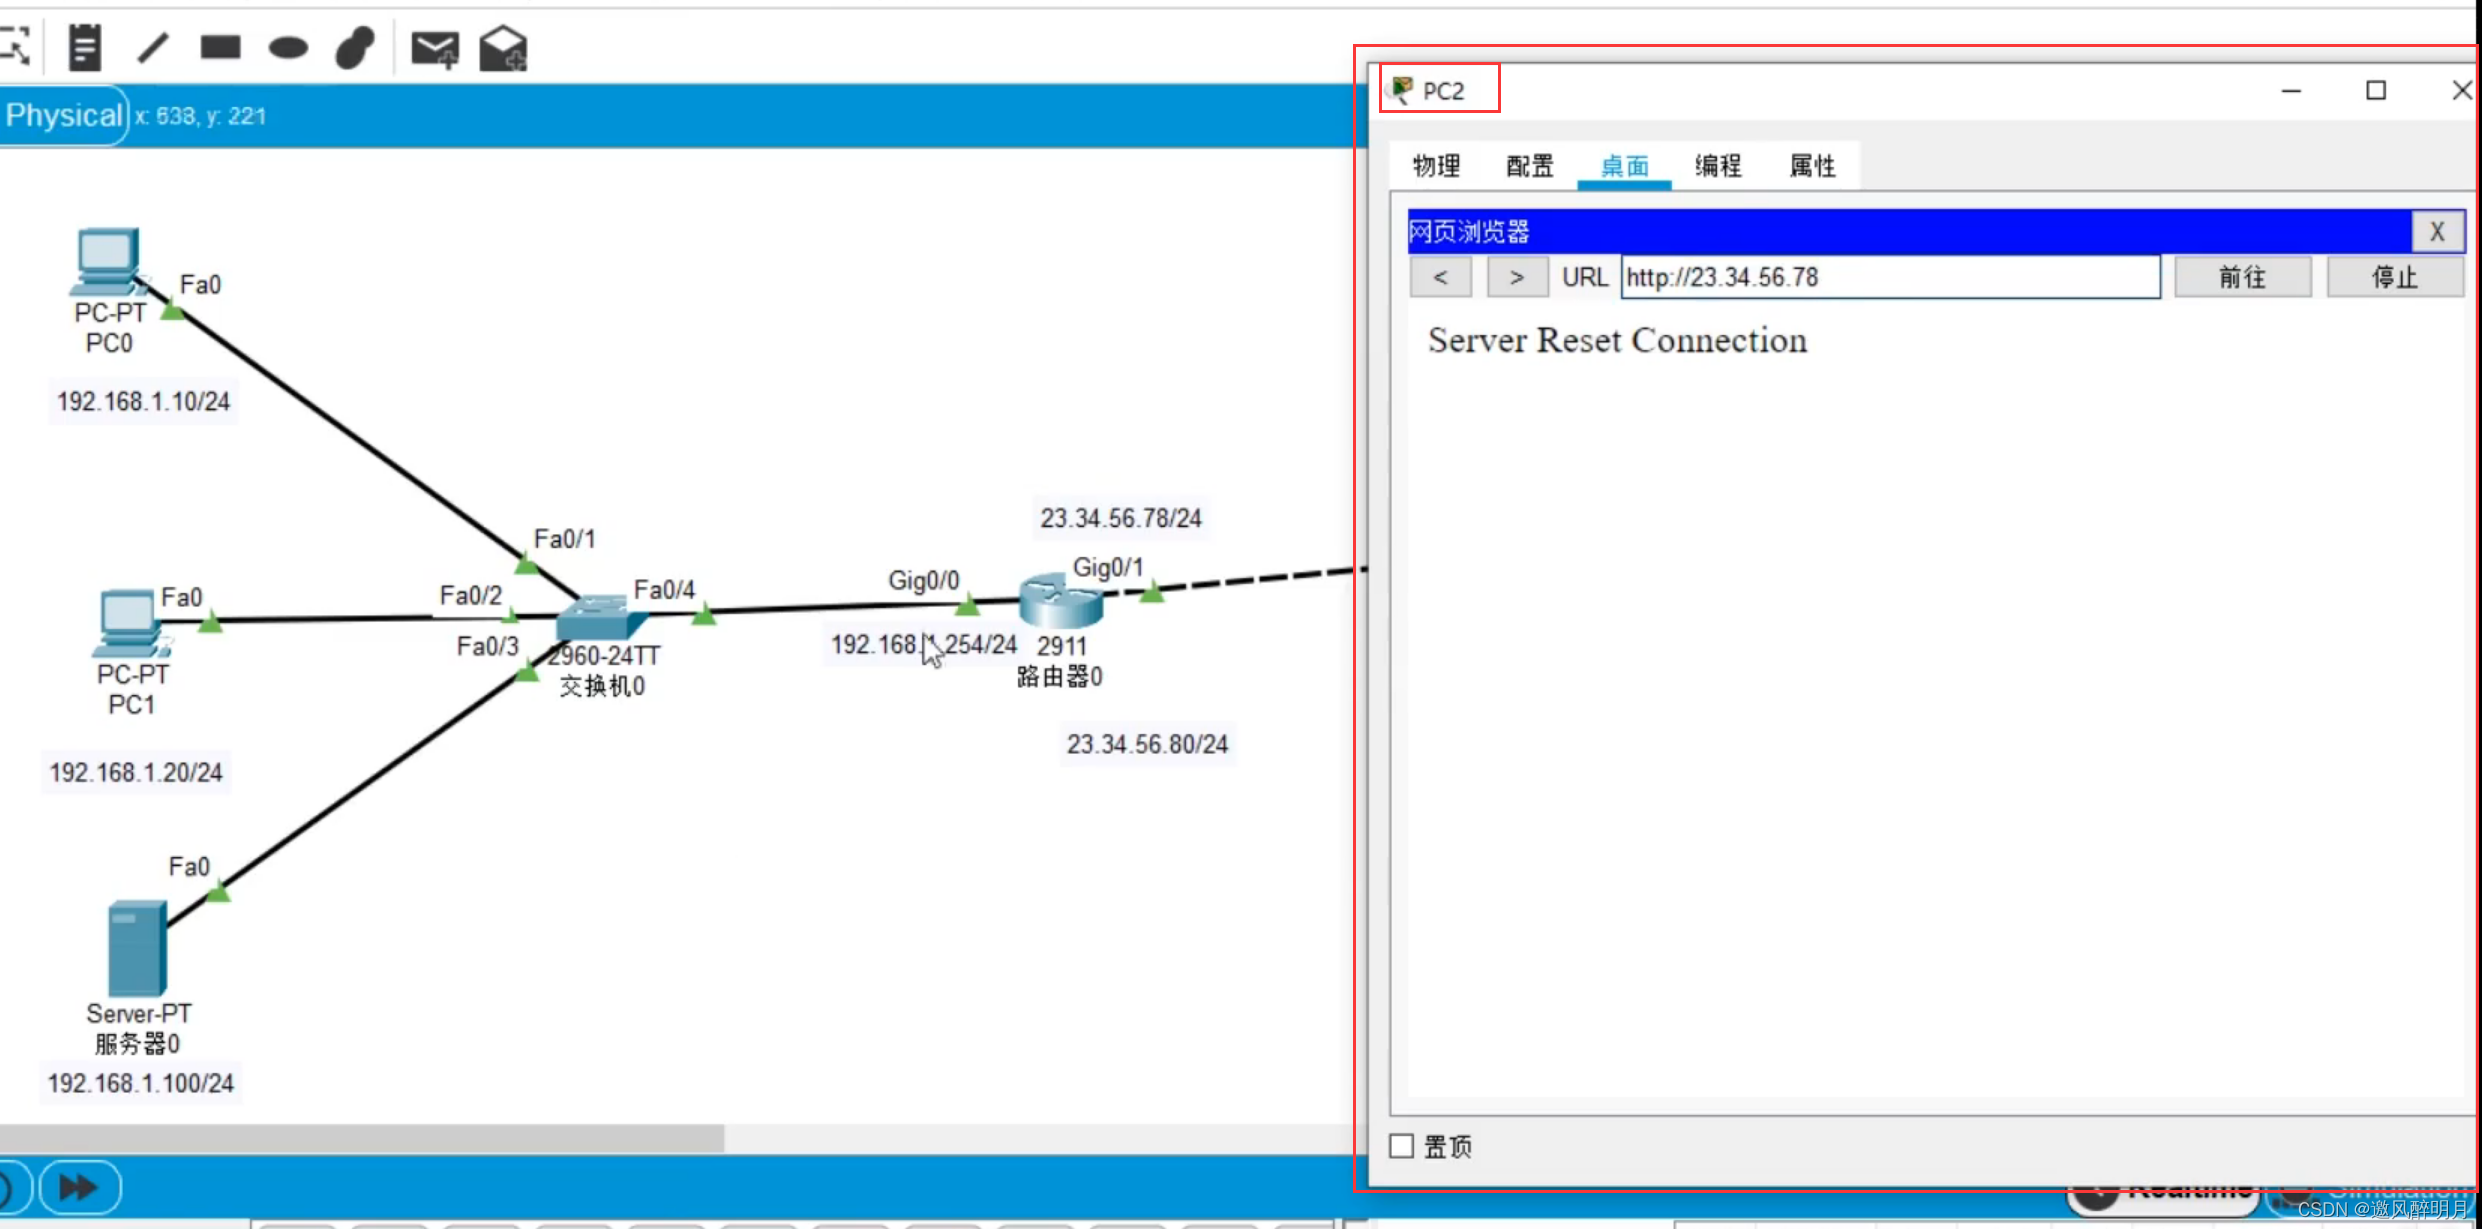Click the Add Simple PDU envelope icon
The image size is (2482, 1229).
coord(435,48)
